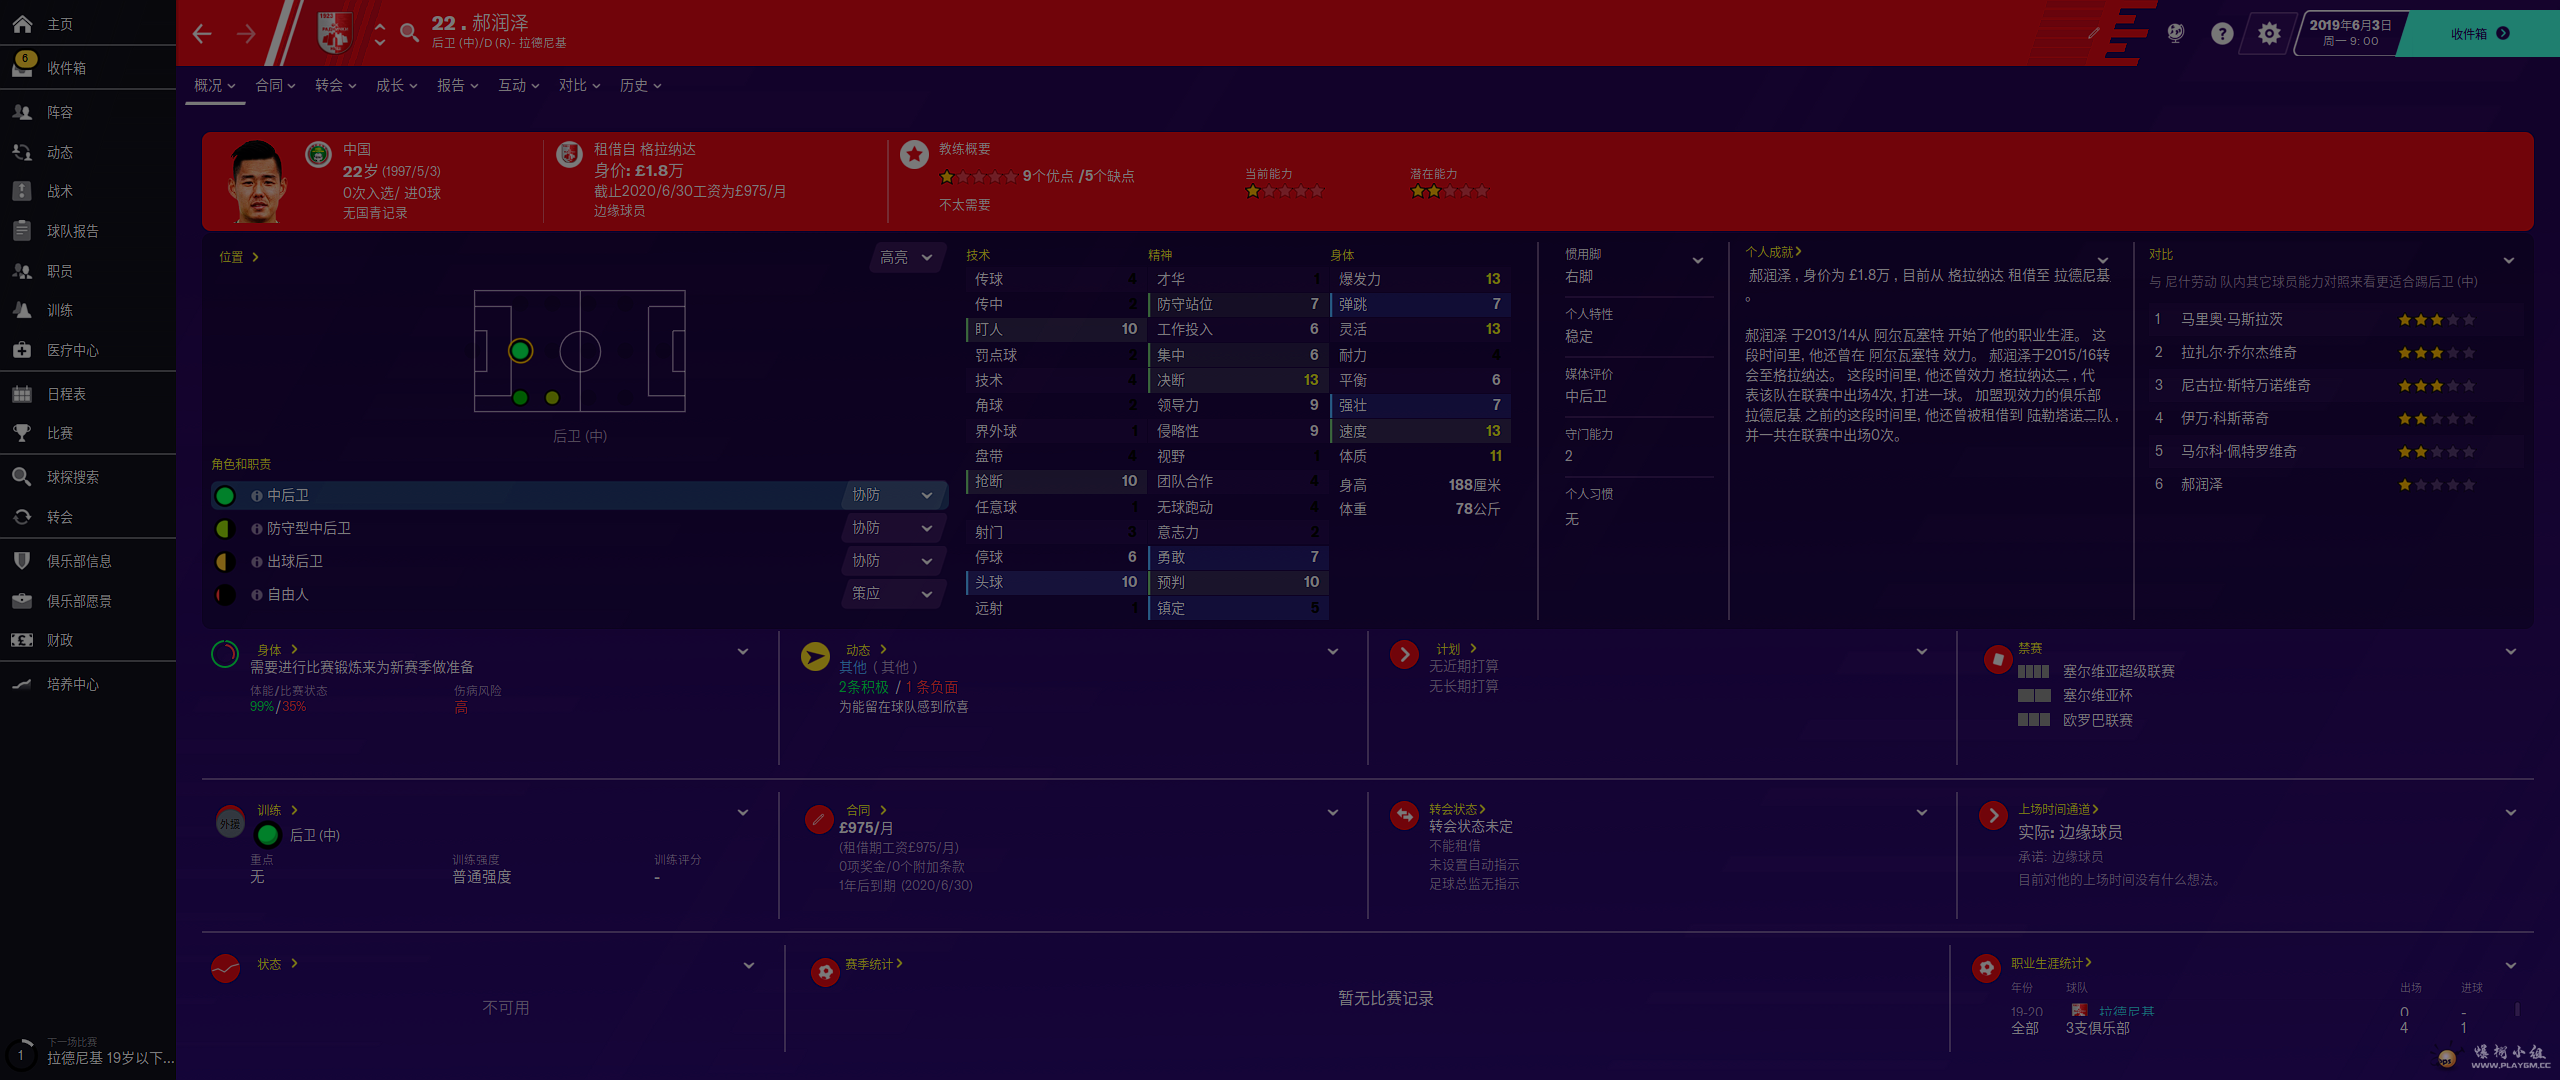
Task: Open the 转会 transfers sidebar icon
Action: (x=22, y=517)
